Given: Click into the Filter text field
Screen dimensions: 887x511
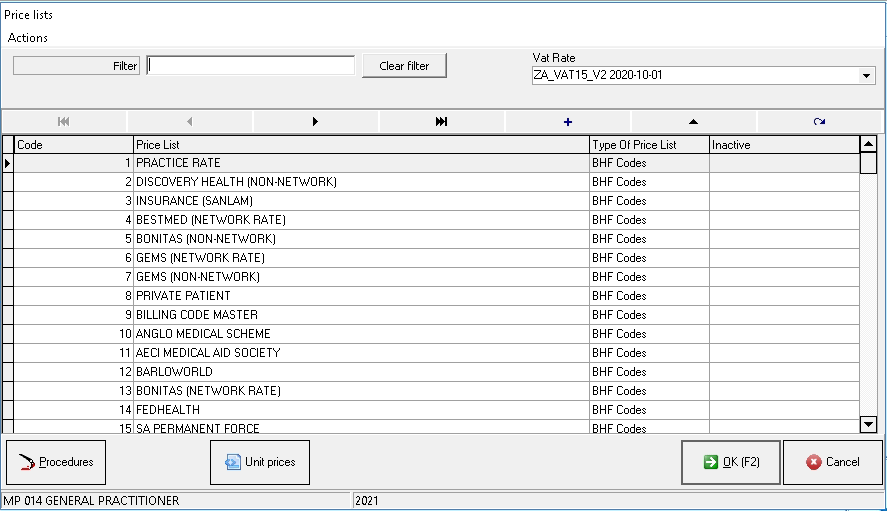Looking at the screenshot, I should click(x=251, y=66).
